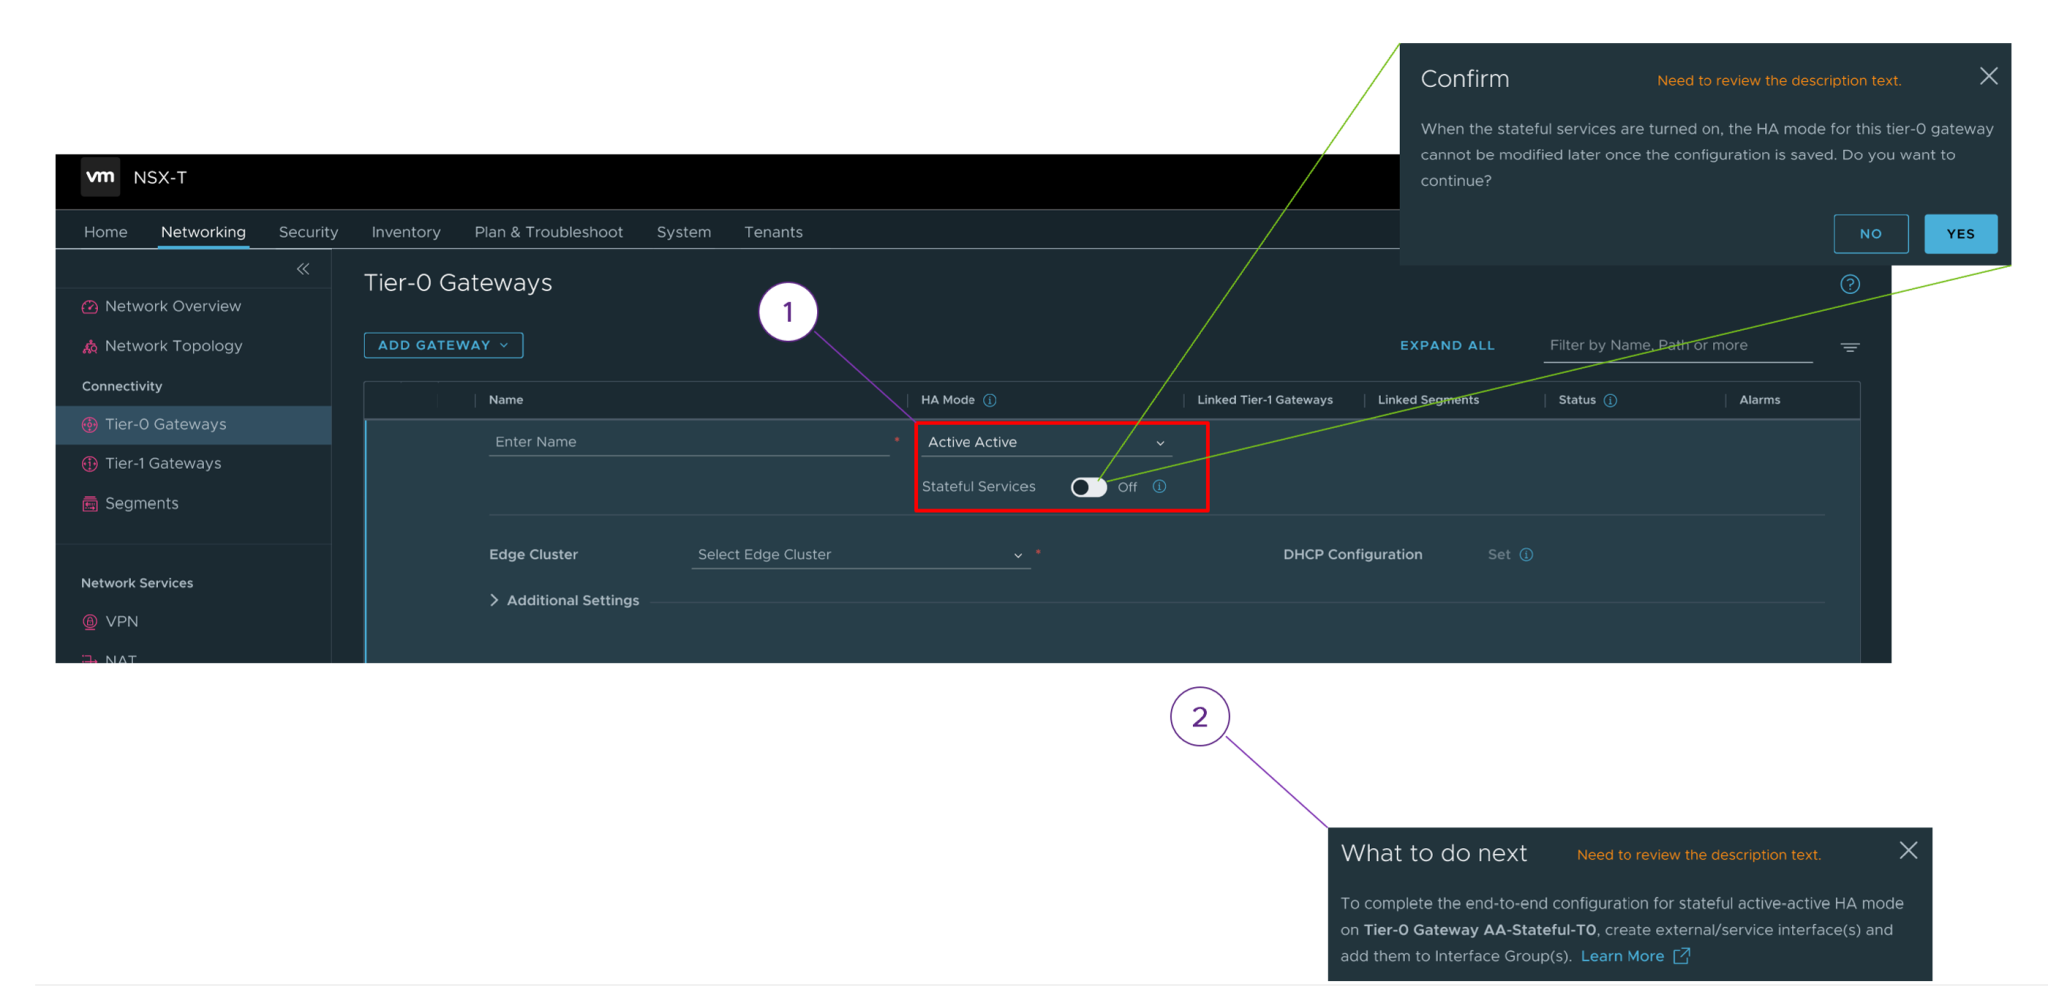Collapse sidebar with the double-chevron icon
This screenshot has height=1006, width=2048.
point(303,268)
